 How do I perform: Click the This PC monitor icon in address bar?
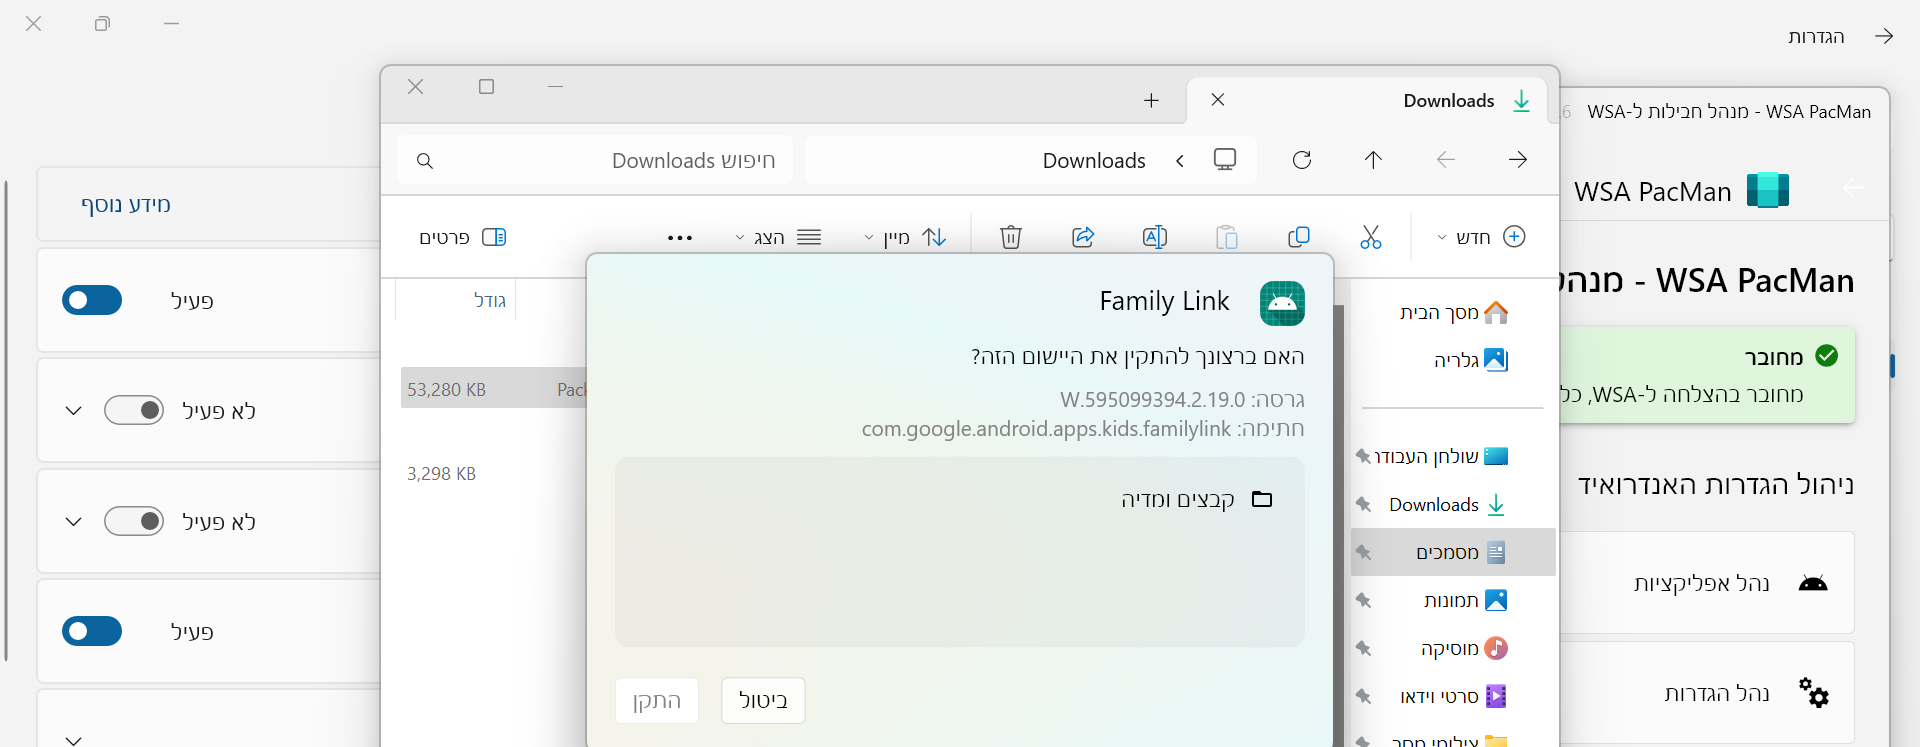click(x=1225, y=160)
